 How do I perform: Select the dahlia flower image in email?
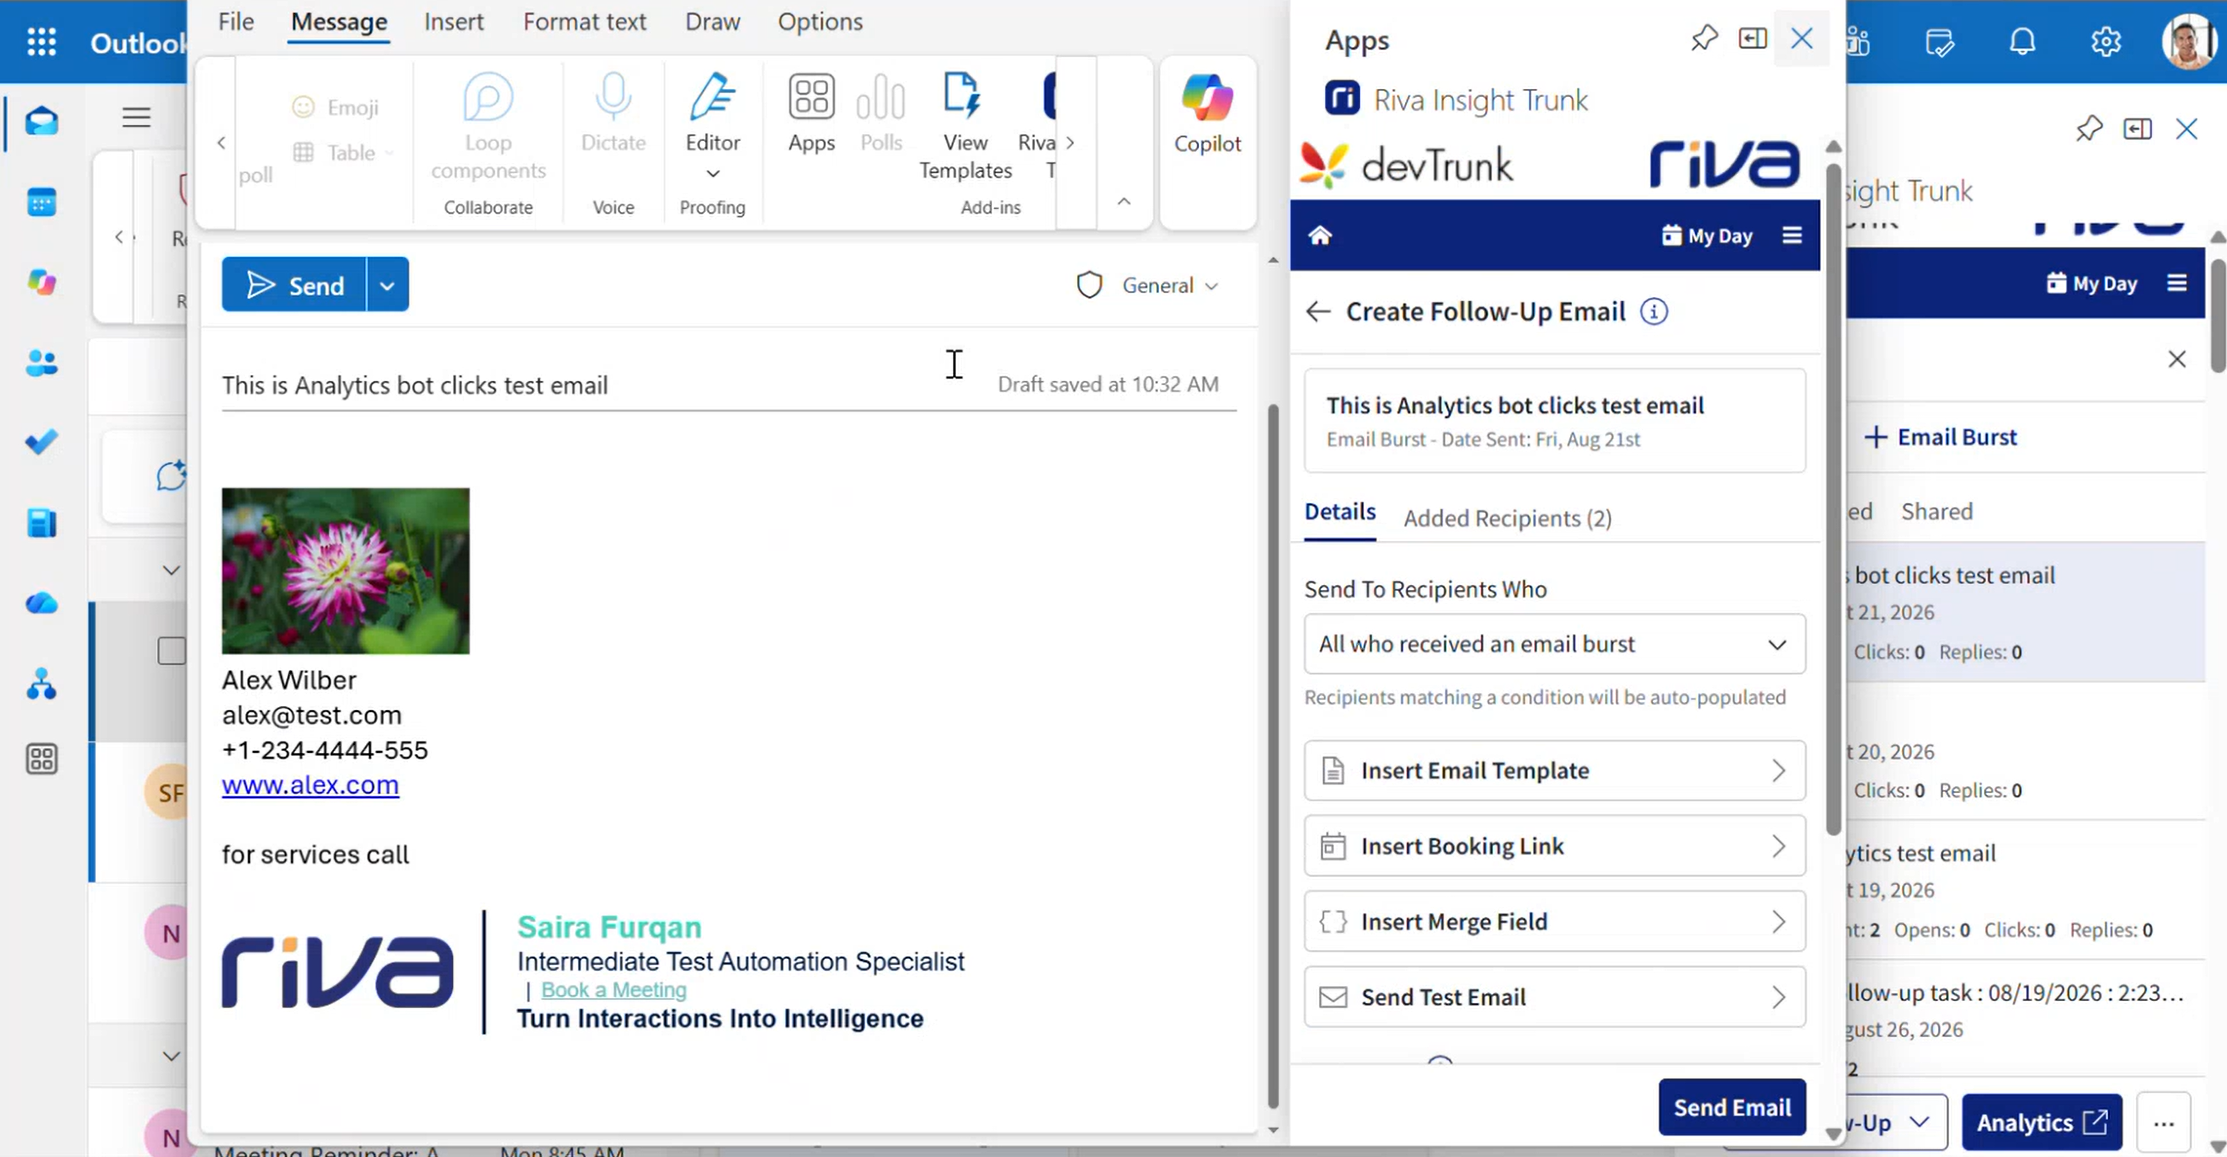pyautogui.click(x=345, y=571)
